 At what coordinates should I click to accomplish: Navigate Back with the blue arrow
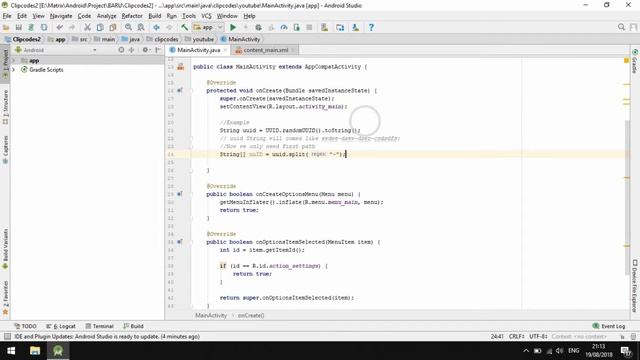pyautogui.click(x=156, y=27)
